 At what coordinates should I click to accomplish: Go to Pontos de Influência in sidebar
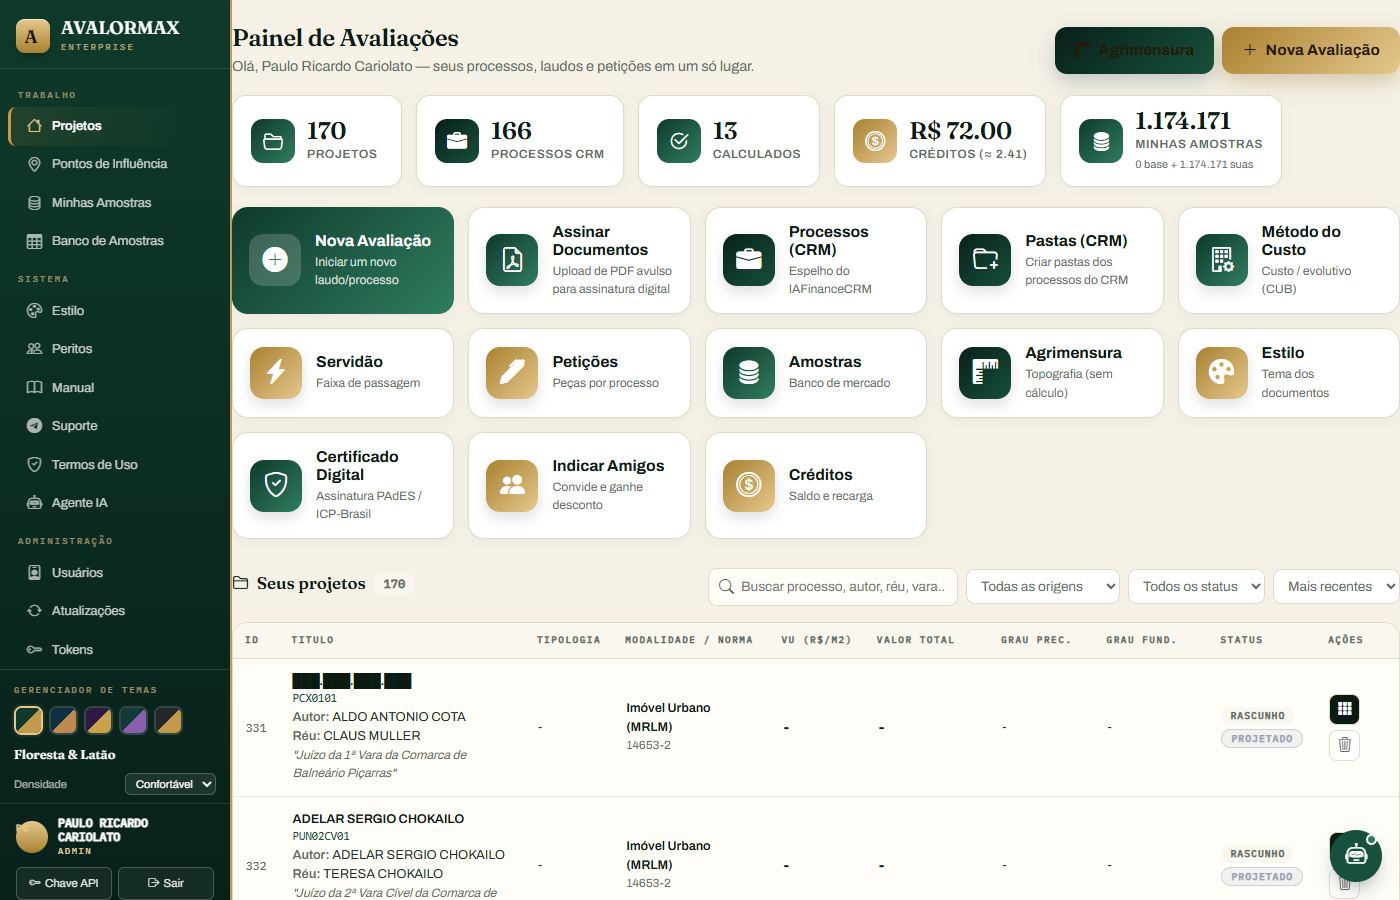(x=109, y=164)
